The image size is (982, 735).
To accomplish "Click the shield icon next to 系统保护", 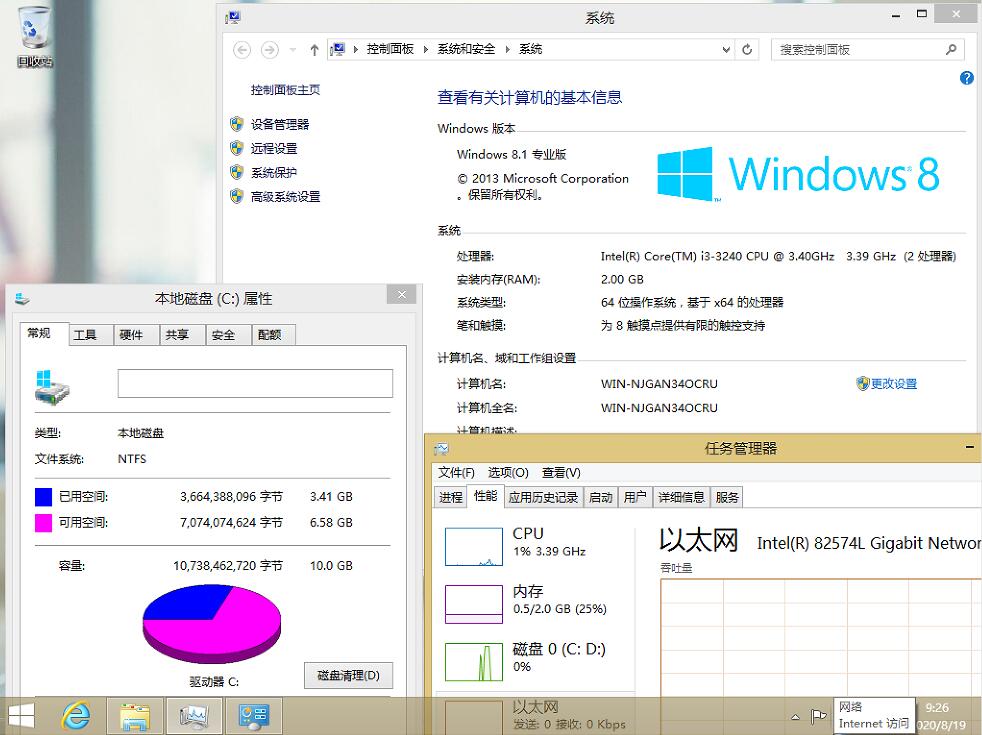I will [x=237, y=172].
